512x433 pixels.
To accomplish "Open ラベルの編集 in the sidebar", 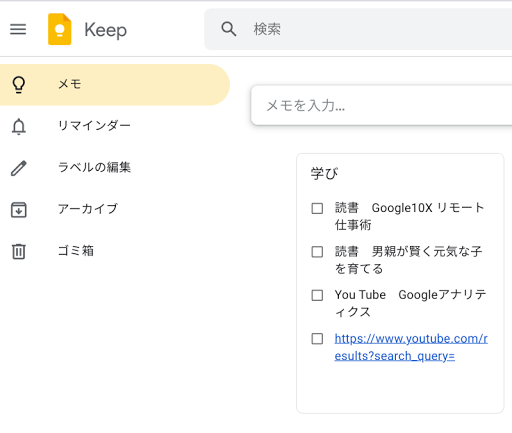I will pos(115,168).
